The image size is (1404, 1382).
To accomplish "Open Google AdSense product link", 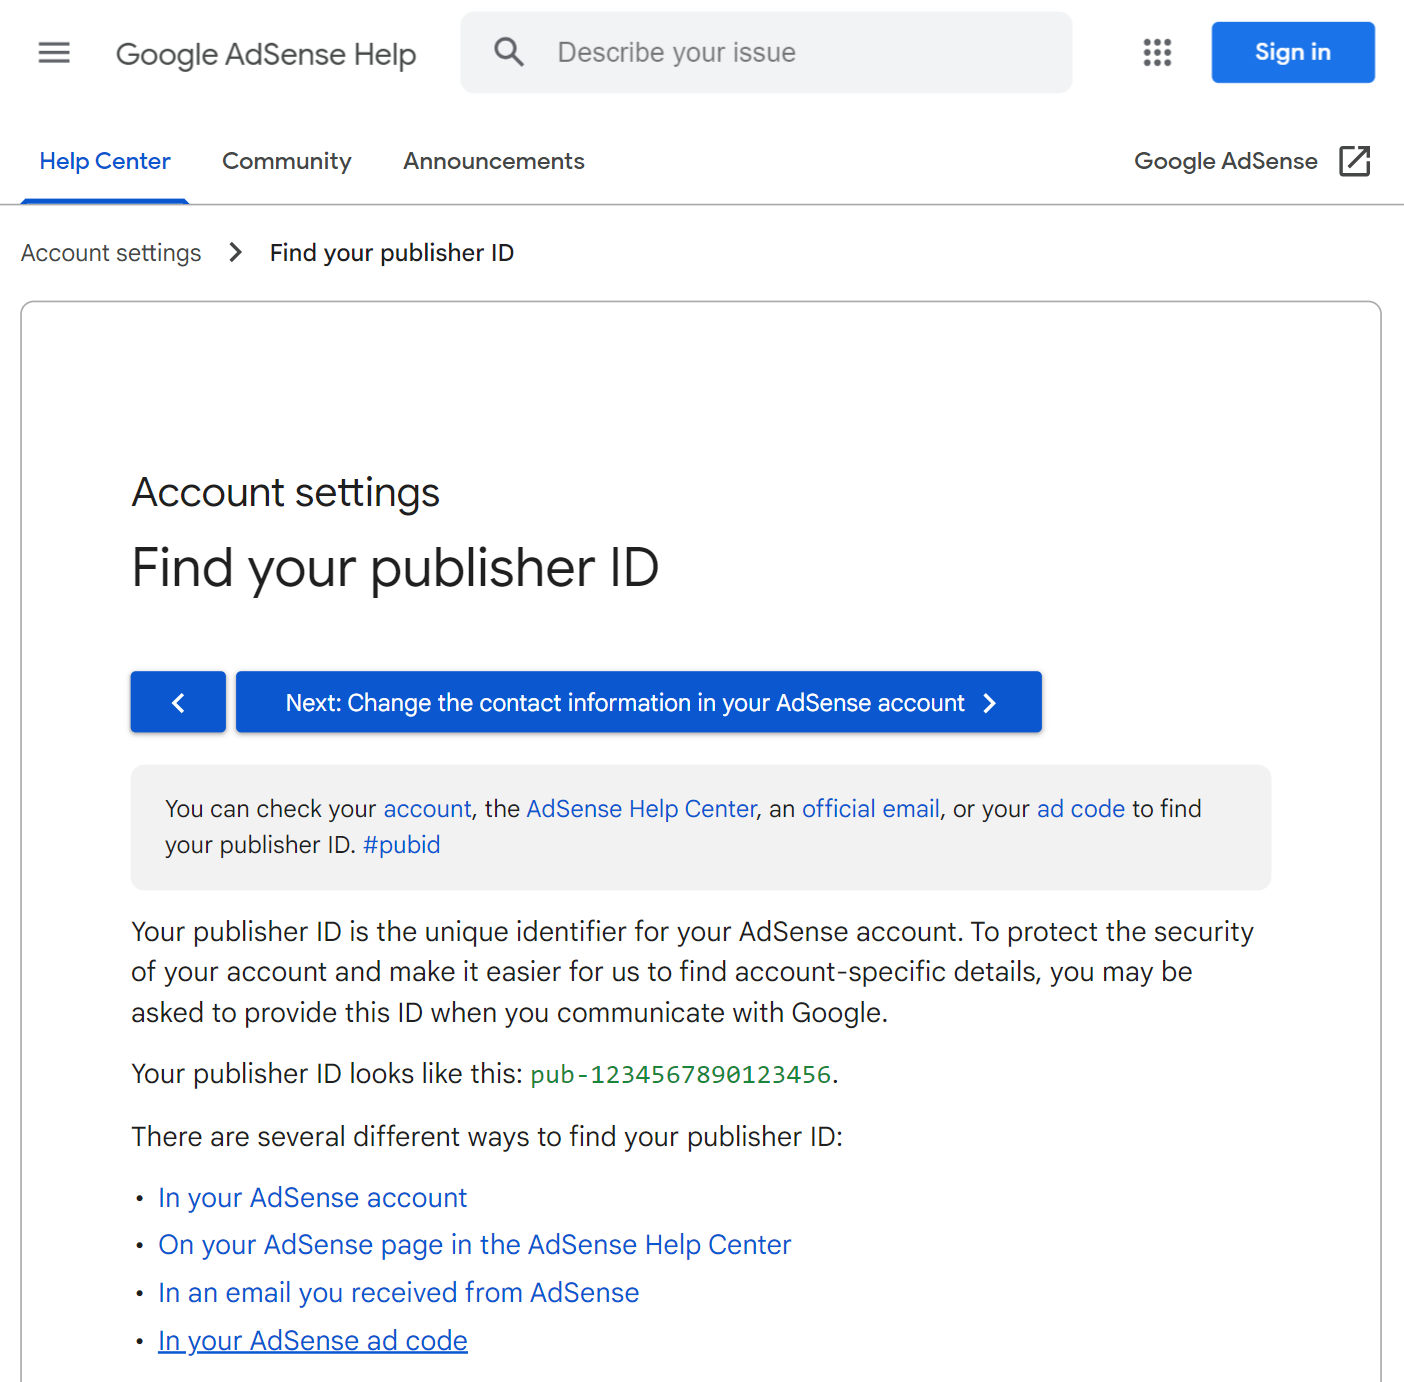I will tap(1226, 161).
